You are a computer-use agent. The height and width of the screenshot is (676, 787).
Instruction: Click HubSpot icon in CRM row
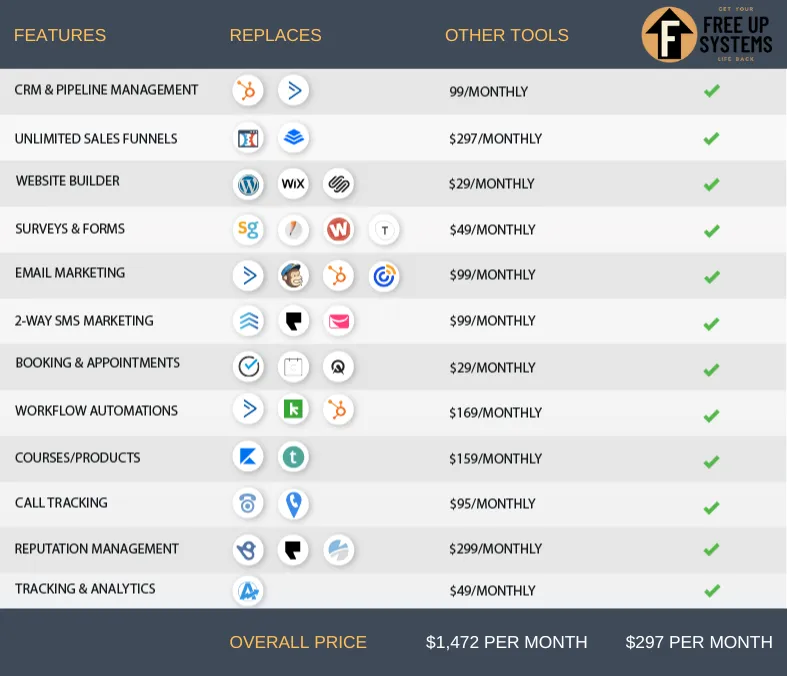pyautogui.click(x=248, y=91)
